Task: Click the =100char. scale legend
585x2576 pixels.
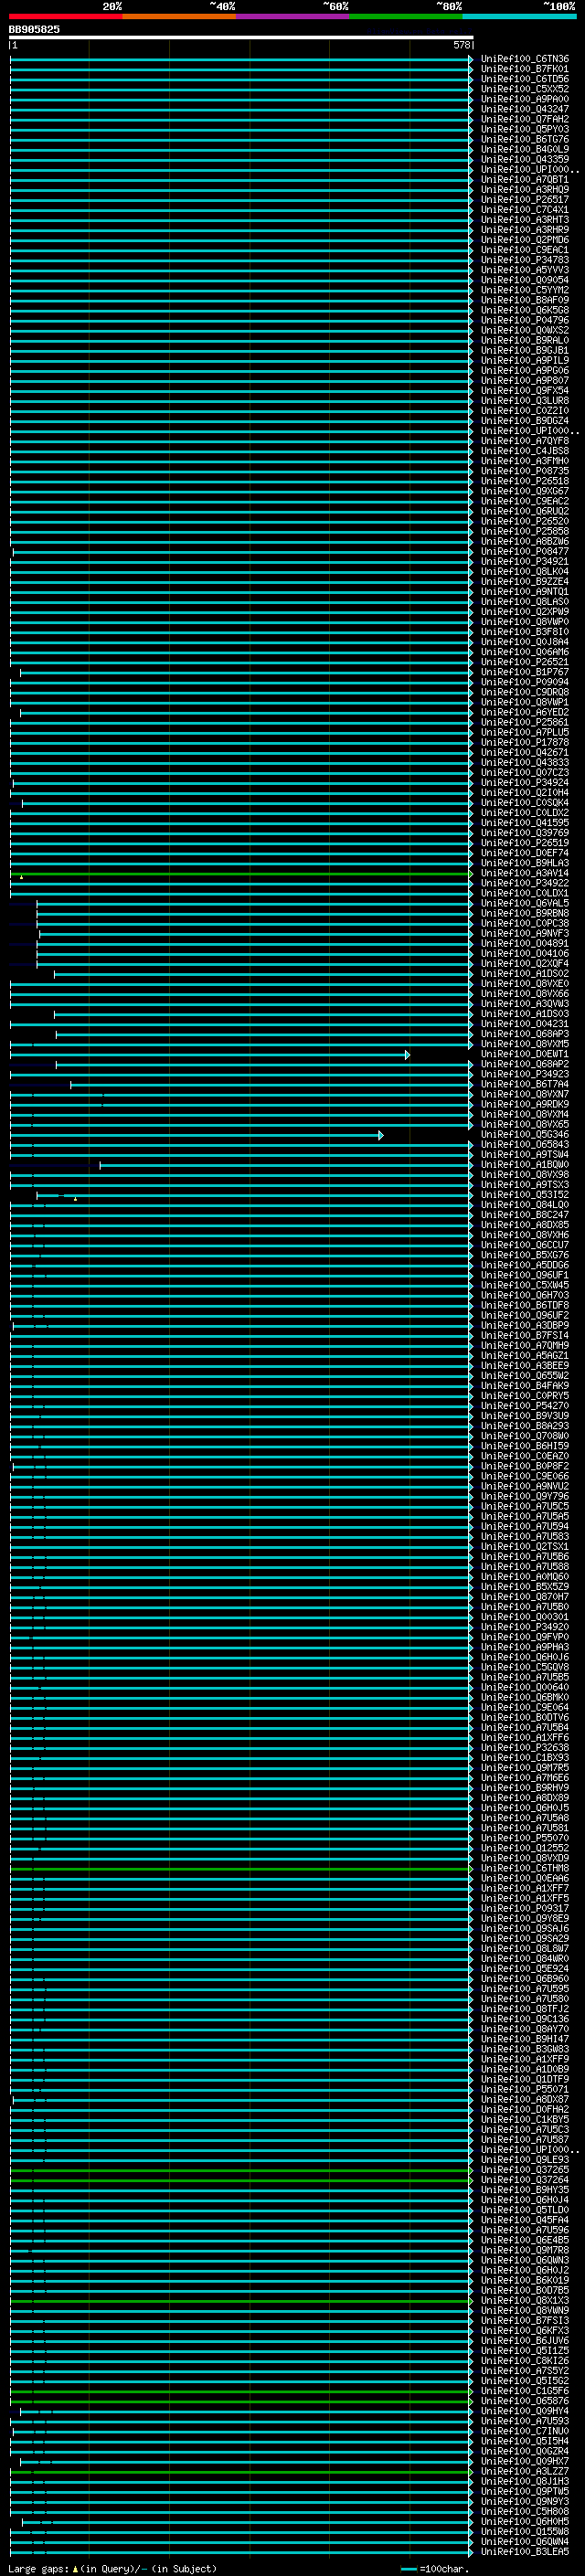Action: (x=435, y=2568)
